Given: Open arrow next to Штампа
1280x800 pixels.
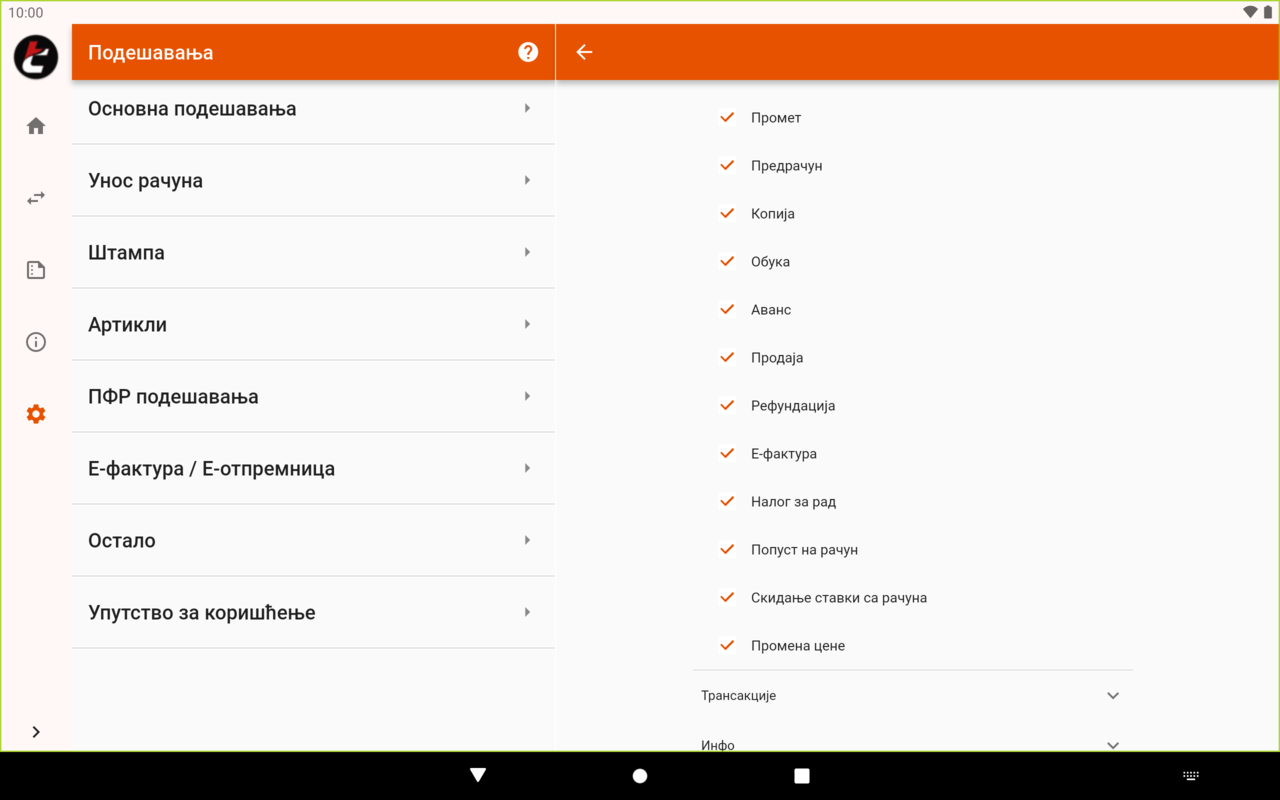Looking at the screenshot, I should [x=527, y=252].
